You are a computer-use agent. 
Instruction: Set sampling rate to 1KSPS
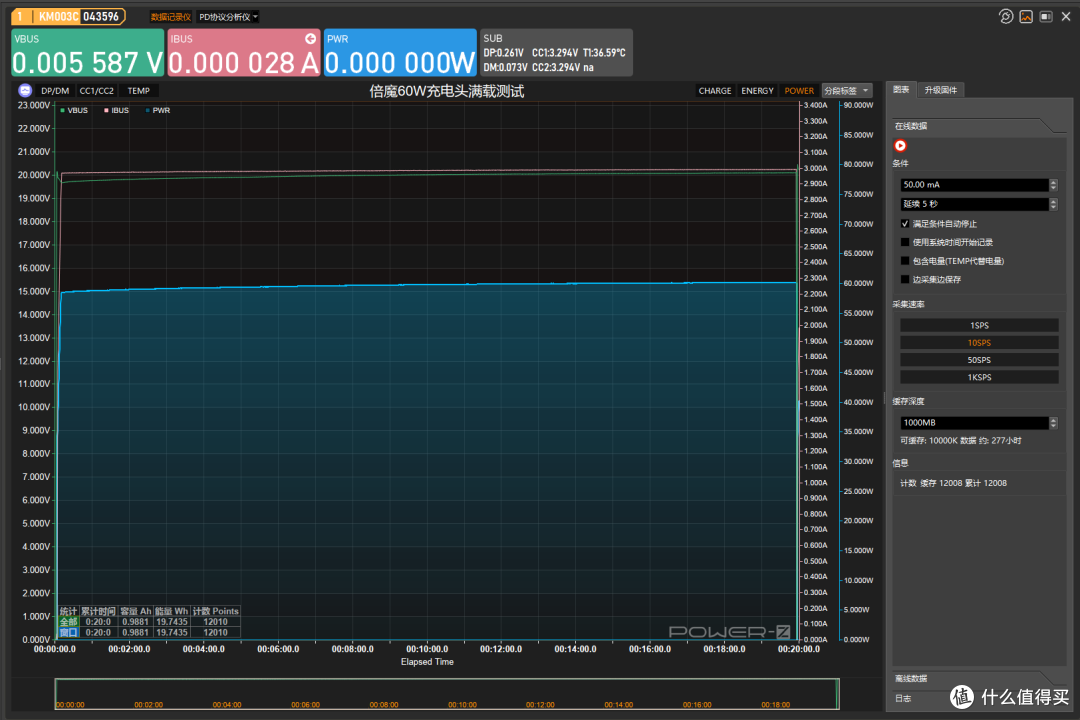pos(979,377)
